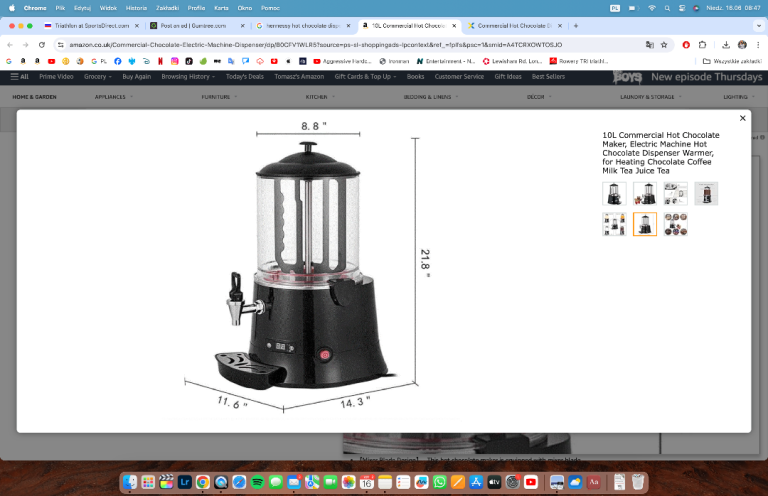Image resolution: width=768 pixels, height=496 pixels.
Task: Open the all bookmarks folder
Action: [x=732, y=61]
